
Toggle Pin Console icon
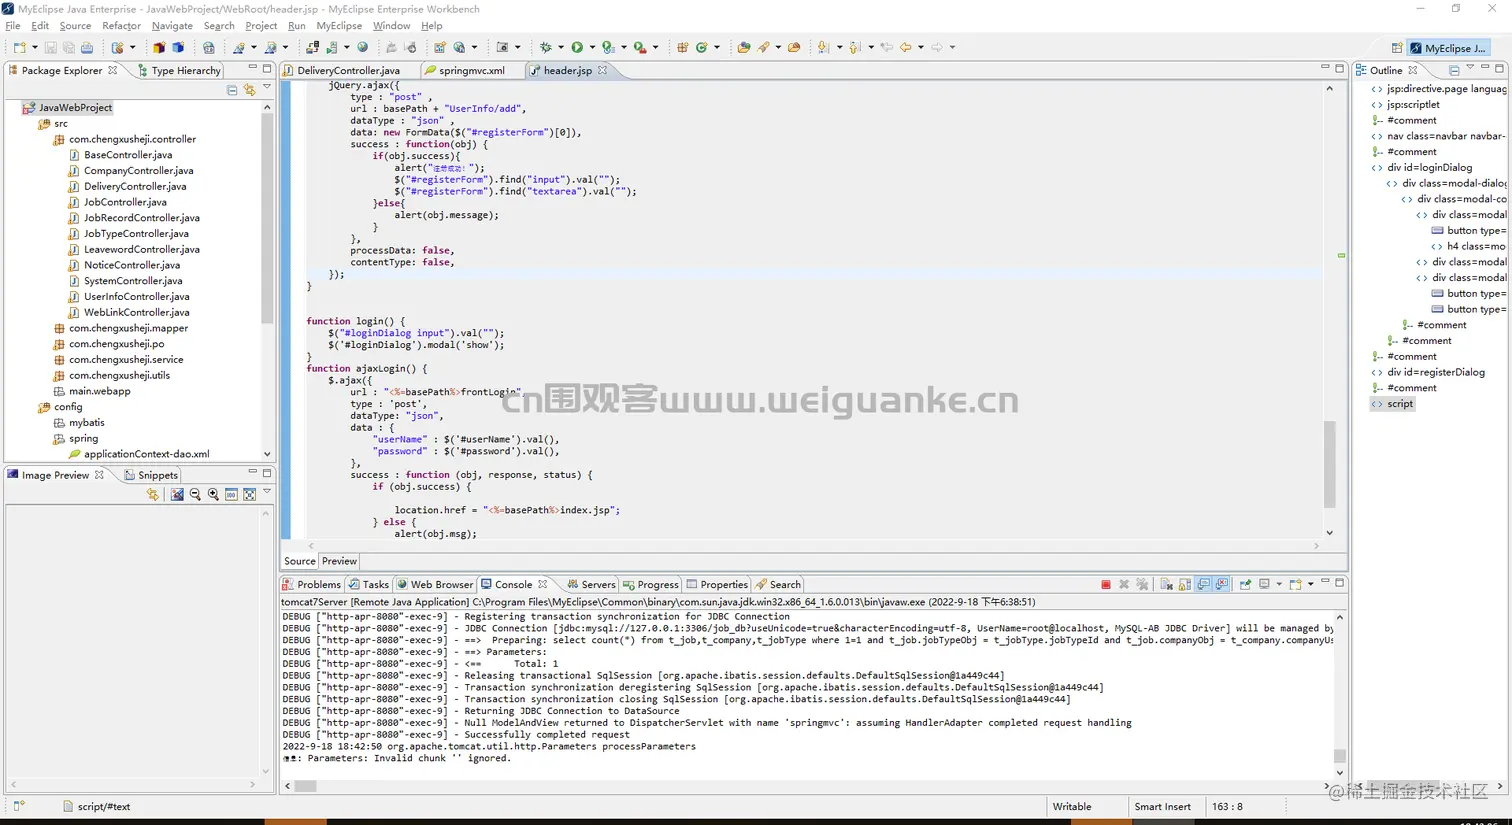coord(1245,584)
